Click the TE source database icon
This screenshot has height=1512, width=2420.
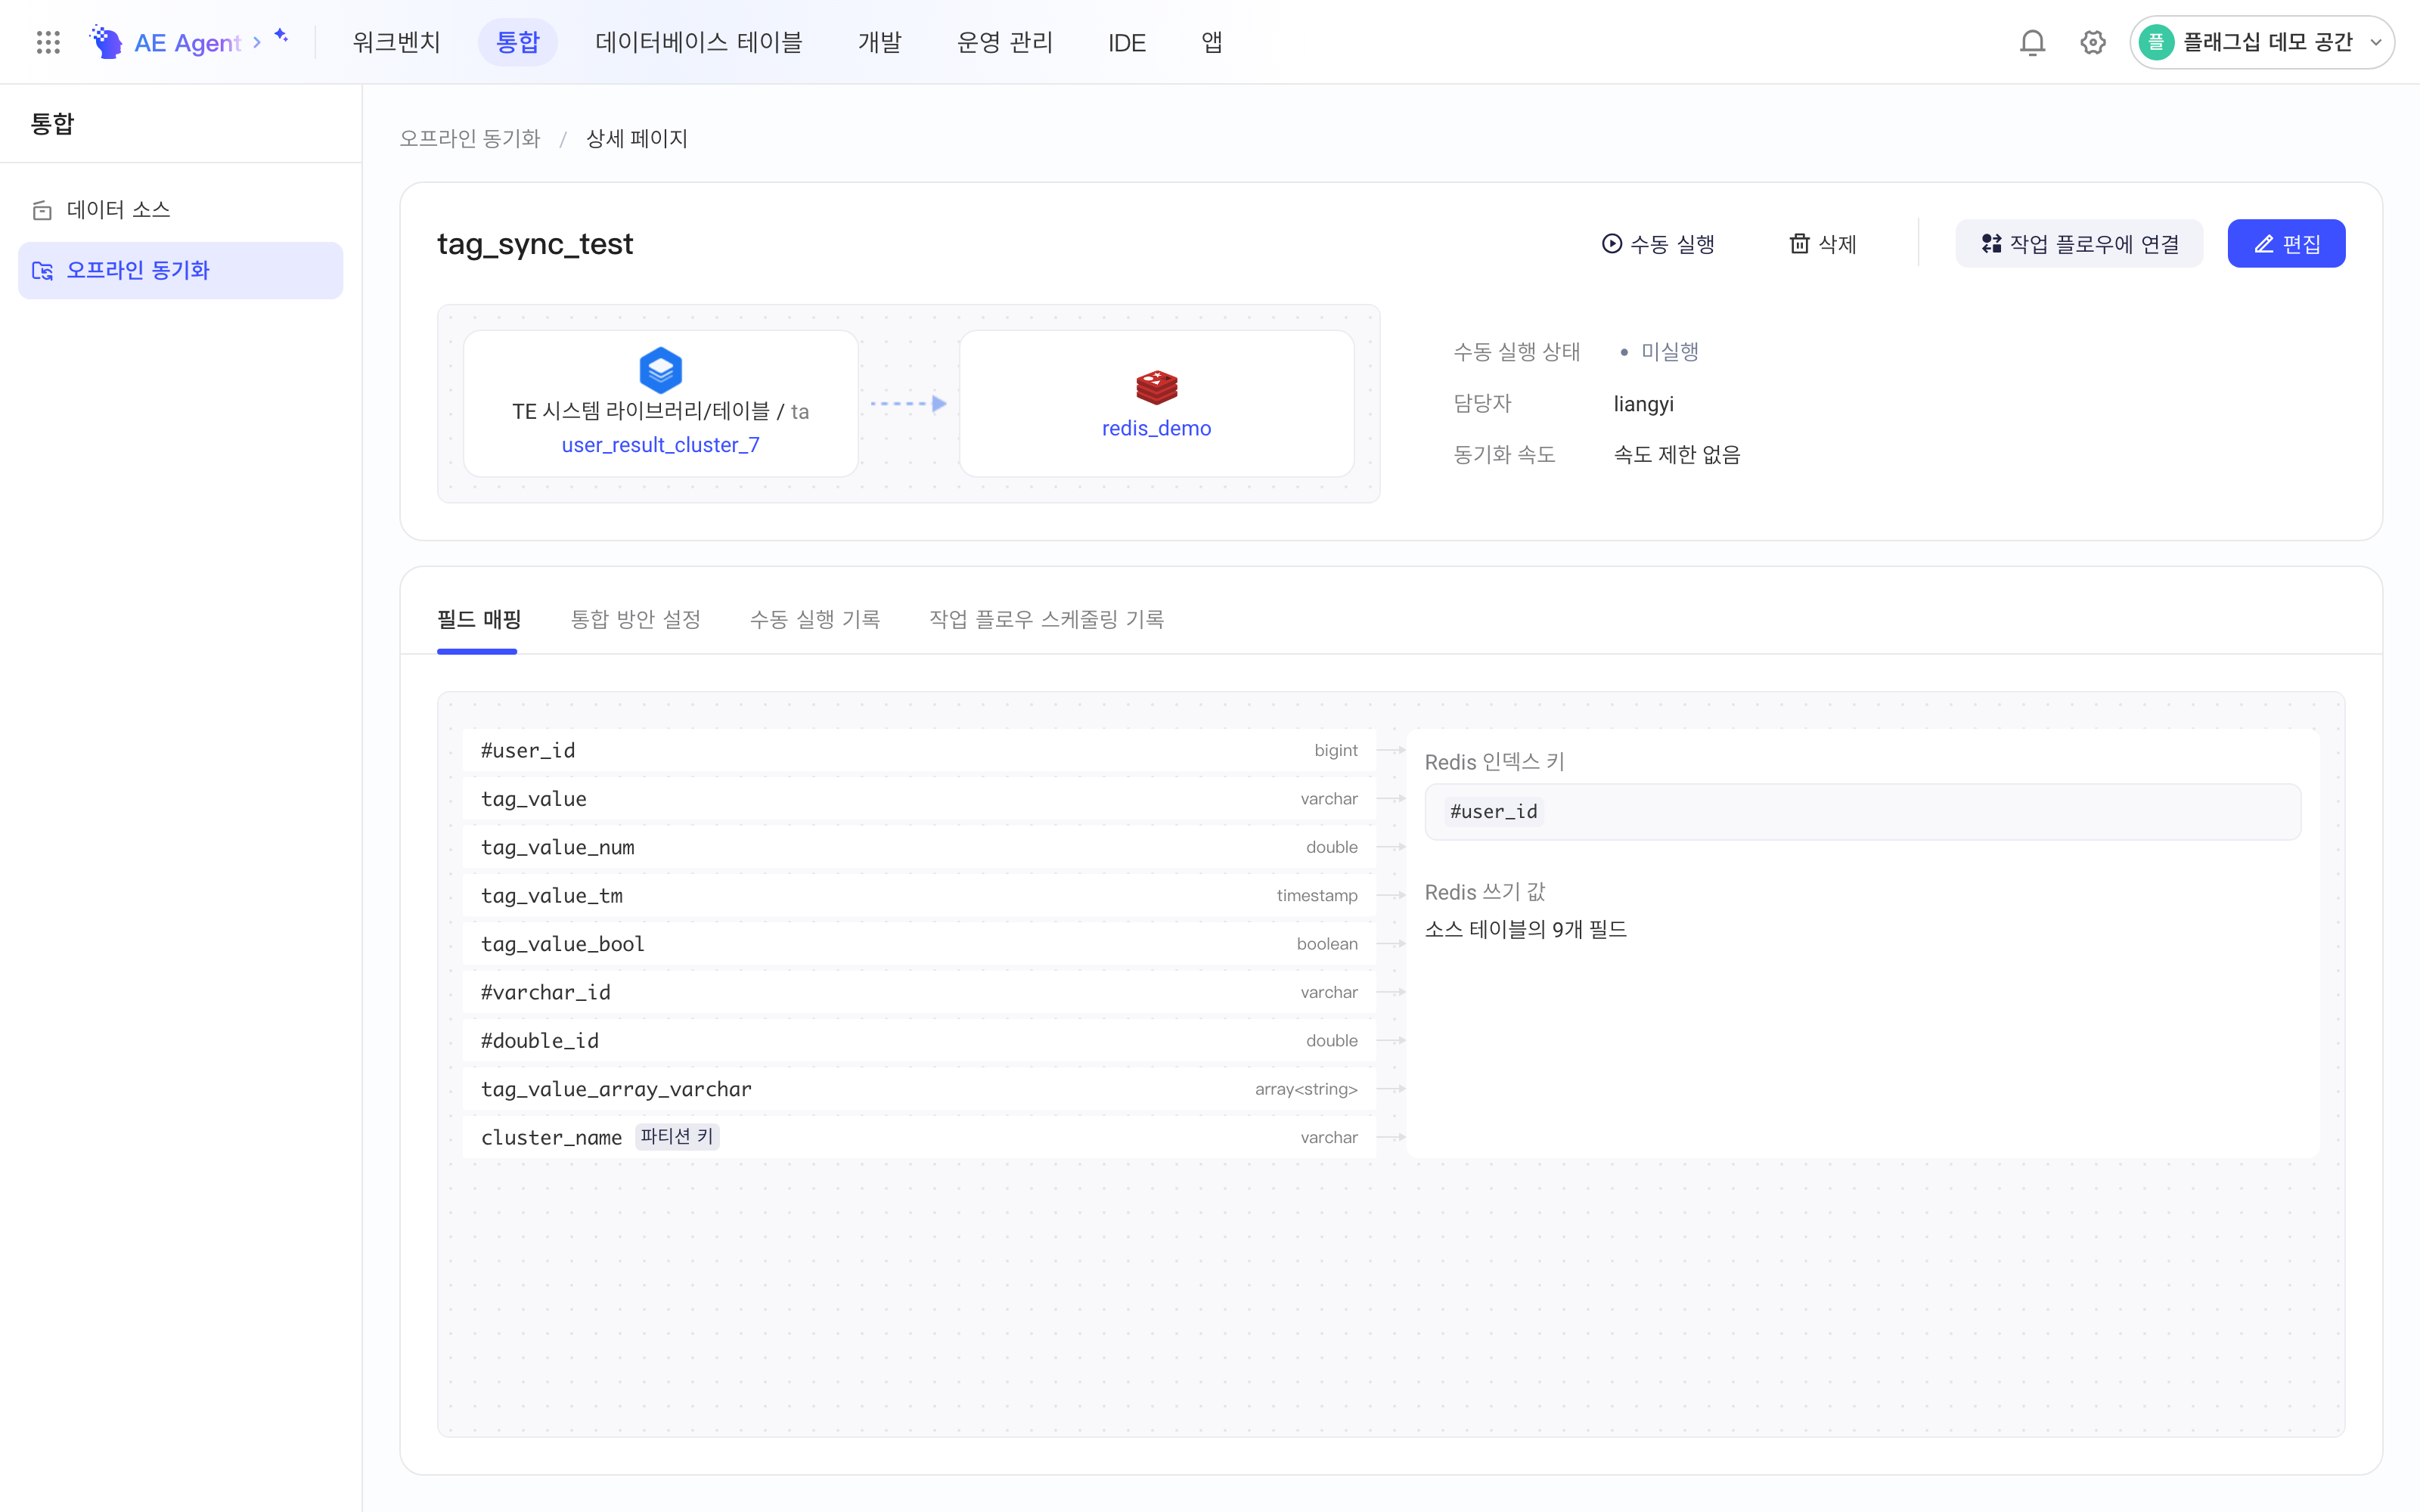click(x=661, y=370)
